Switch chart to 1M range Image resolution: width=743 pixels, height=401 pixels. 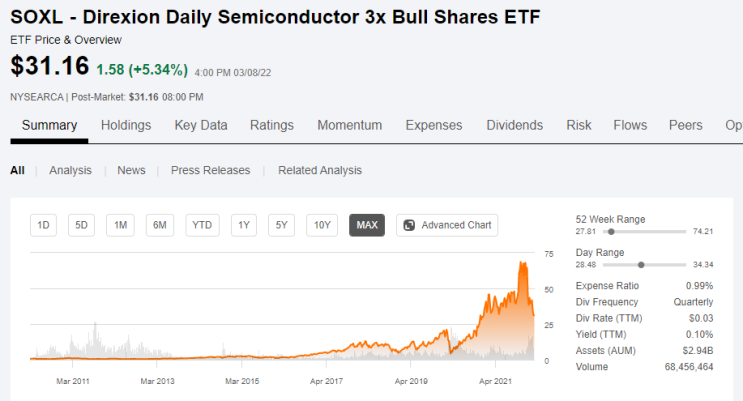(x=120, y=225)
